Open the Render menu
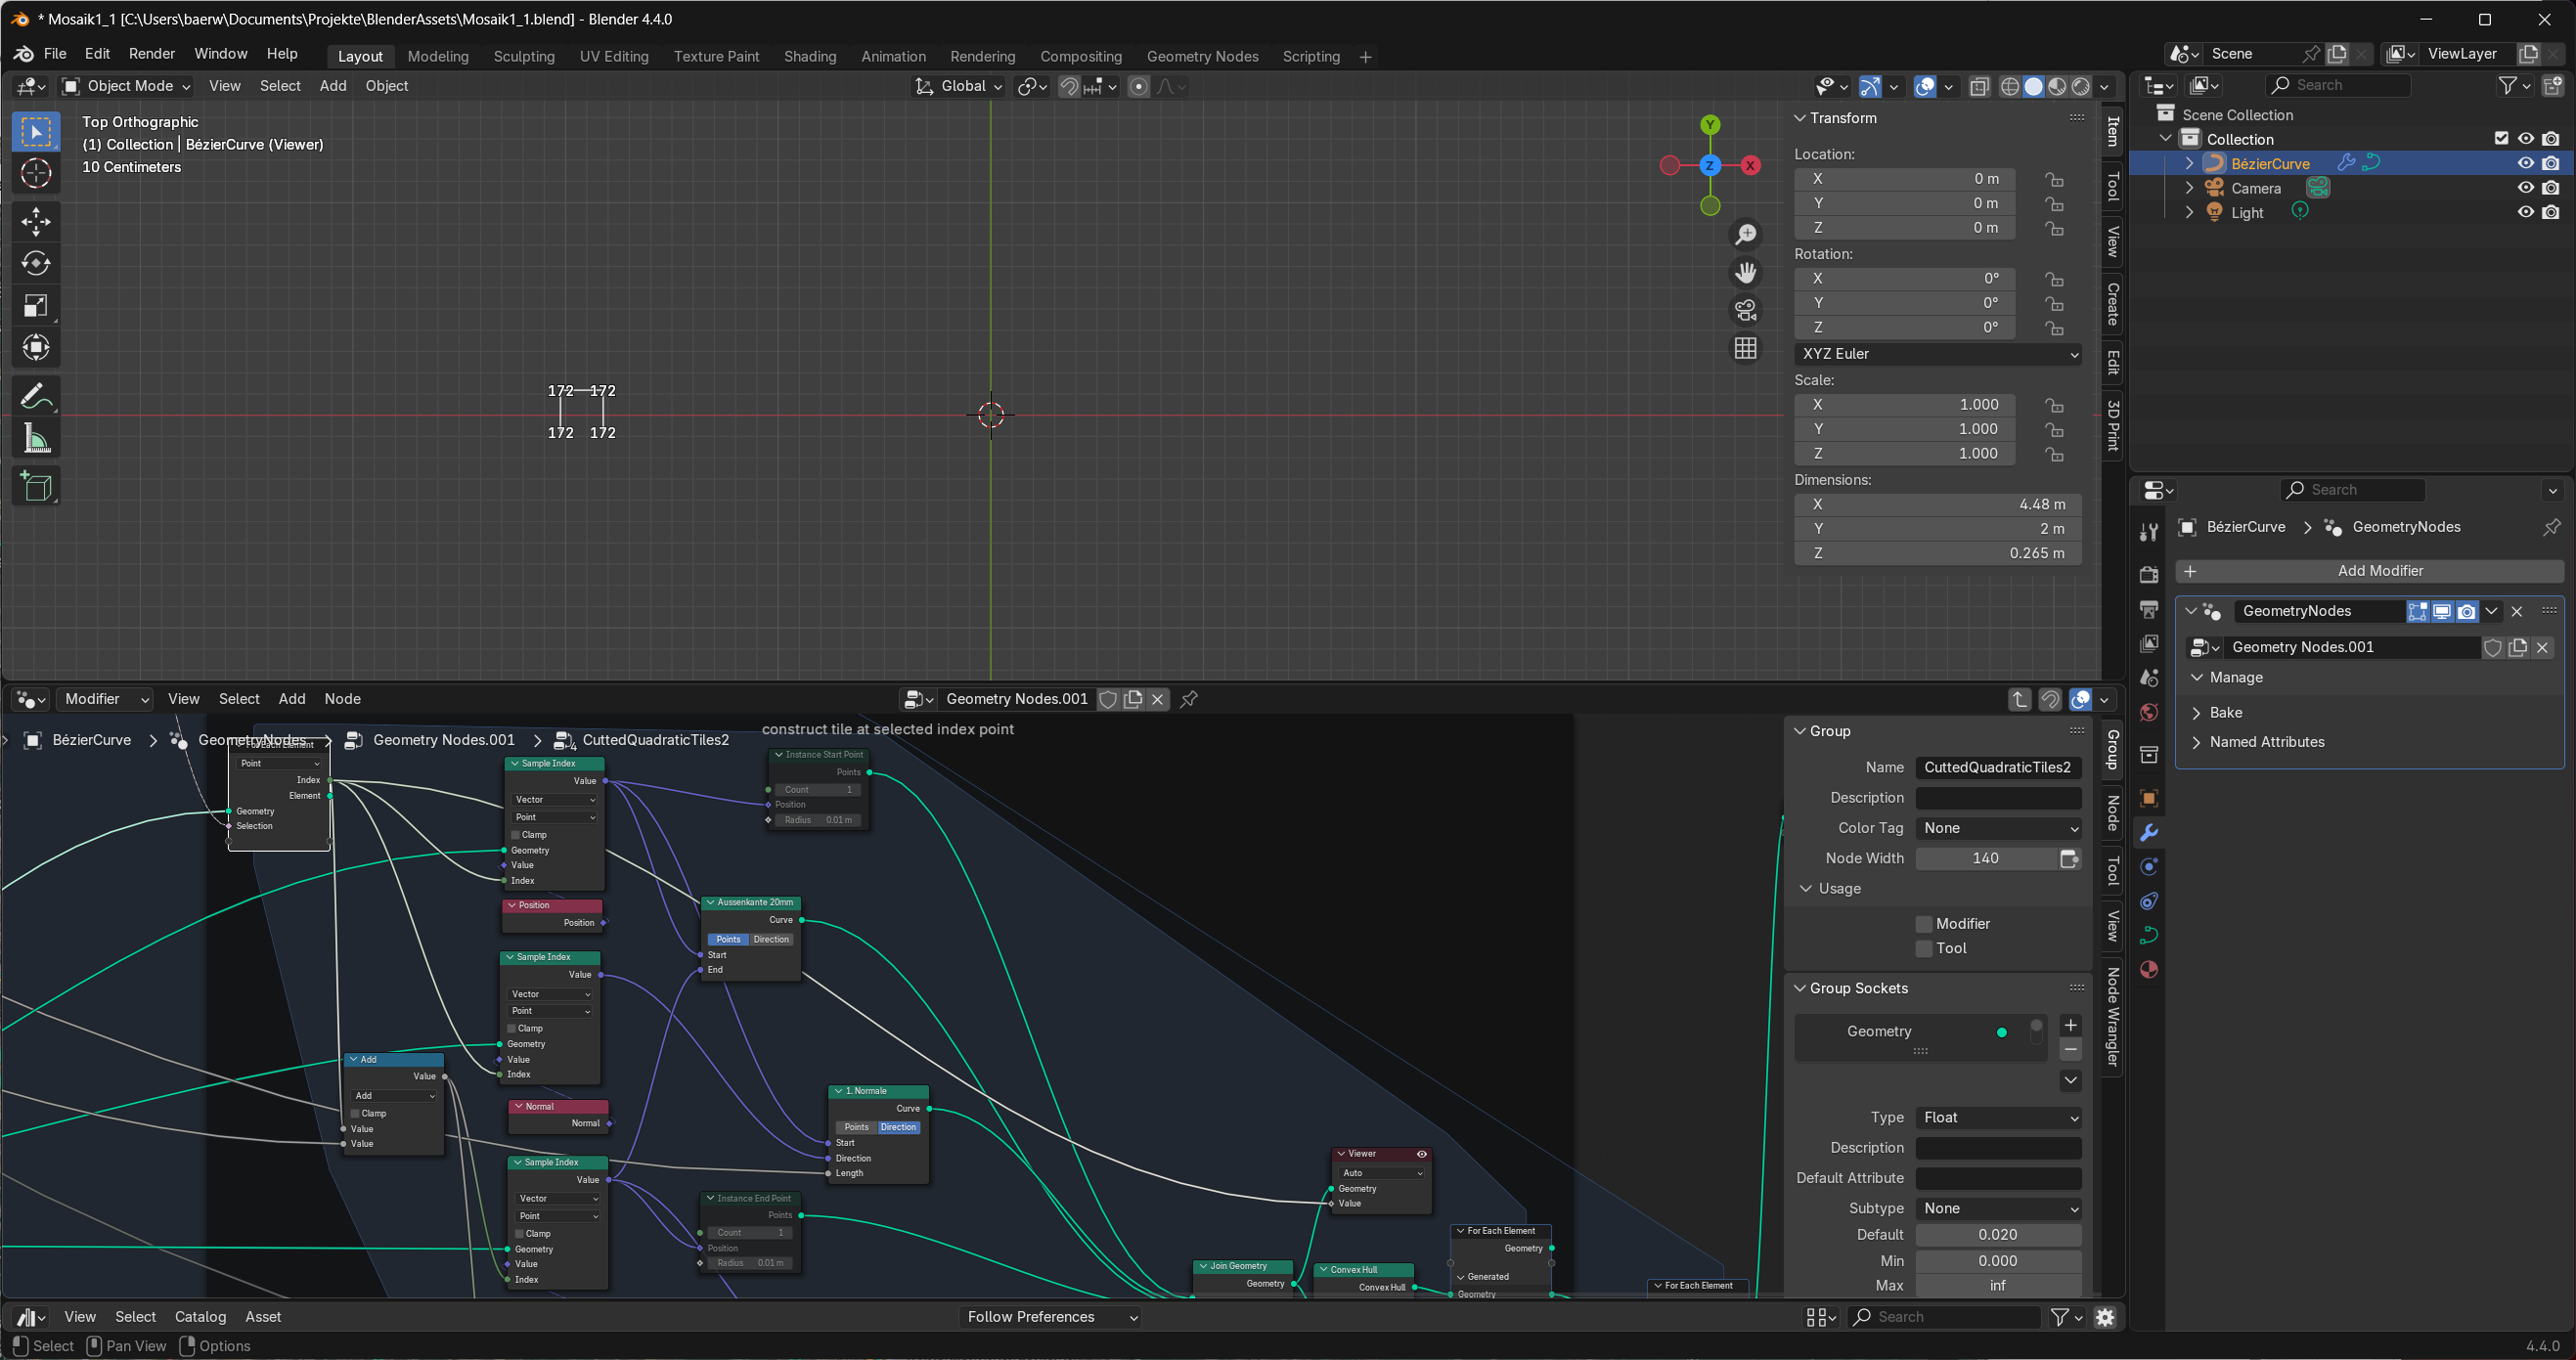The image size is (2576, 1360). pos(152,54)
